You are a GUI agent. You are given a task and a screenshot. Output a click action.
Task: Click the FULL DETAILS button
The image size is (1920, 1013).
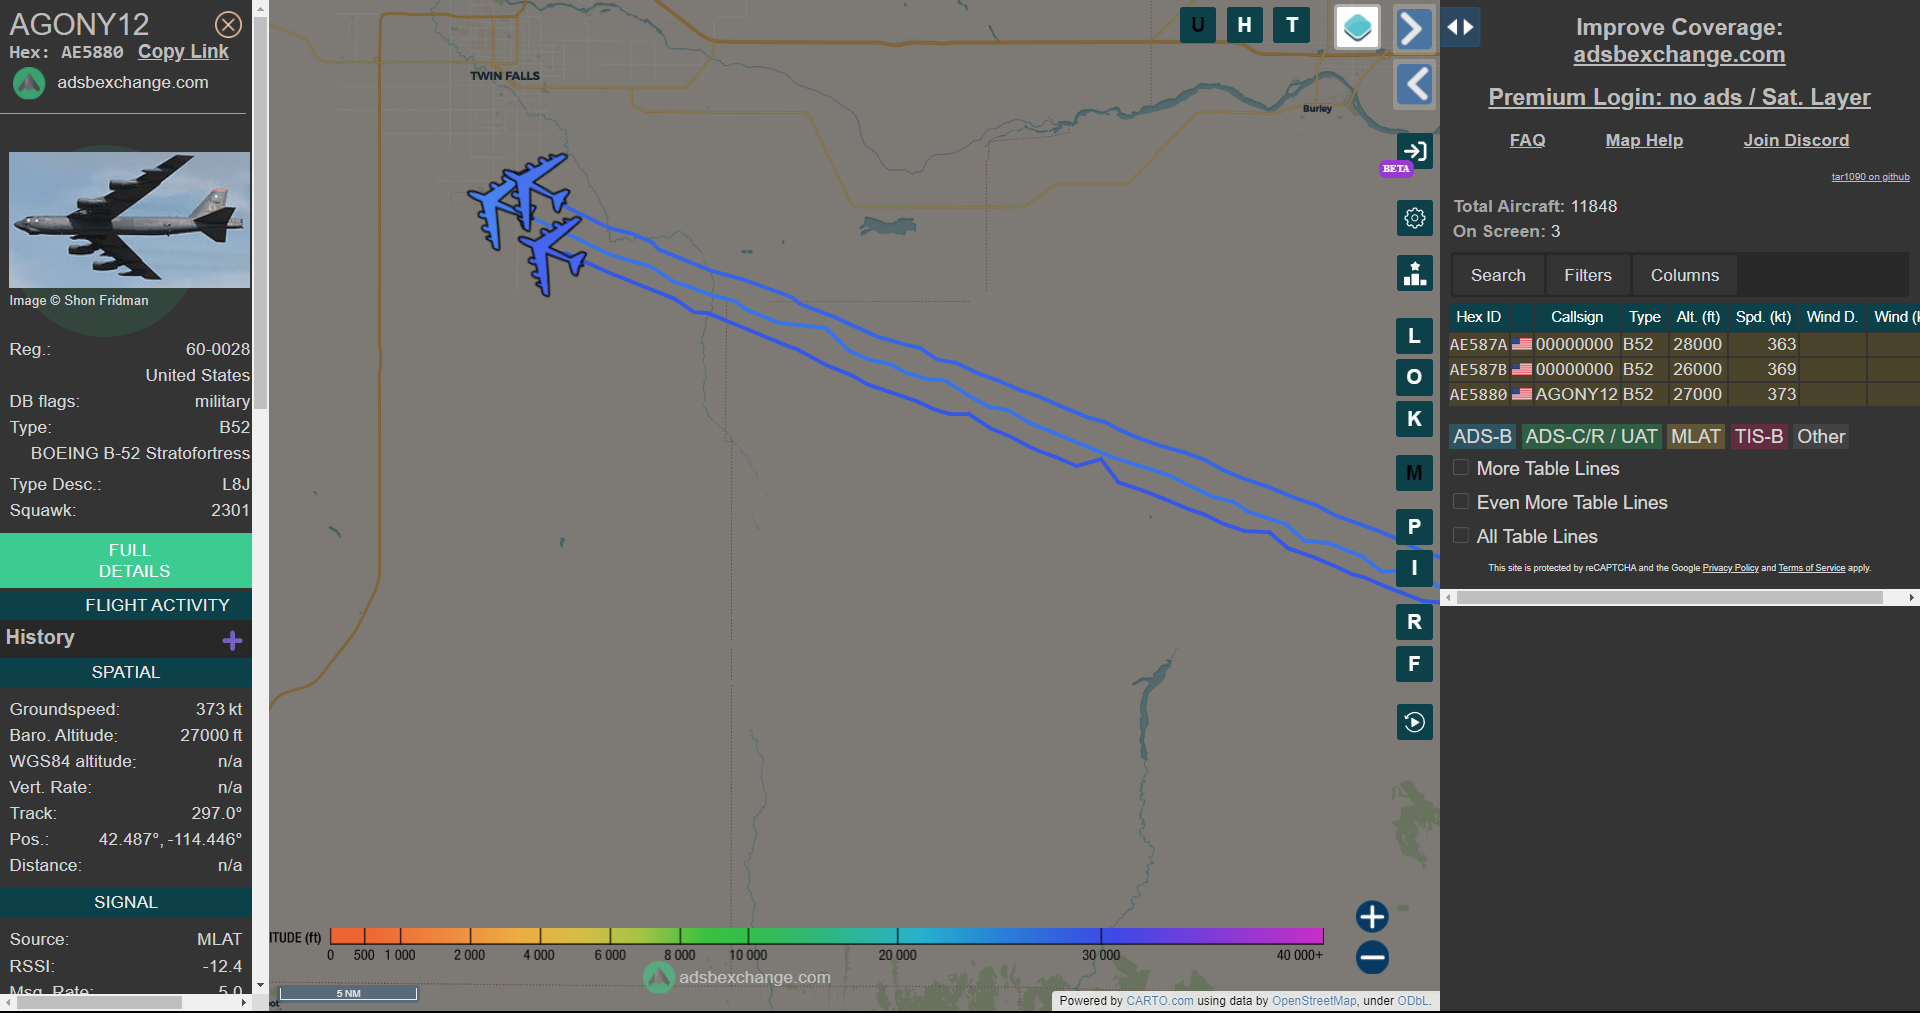(x=126, y=561)
